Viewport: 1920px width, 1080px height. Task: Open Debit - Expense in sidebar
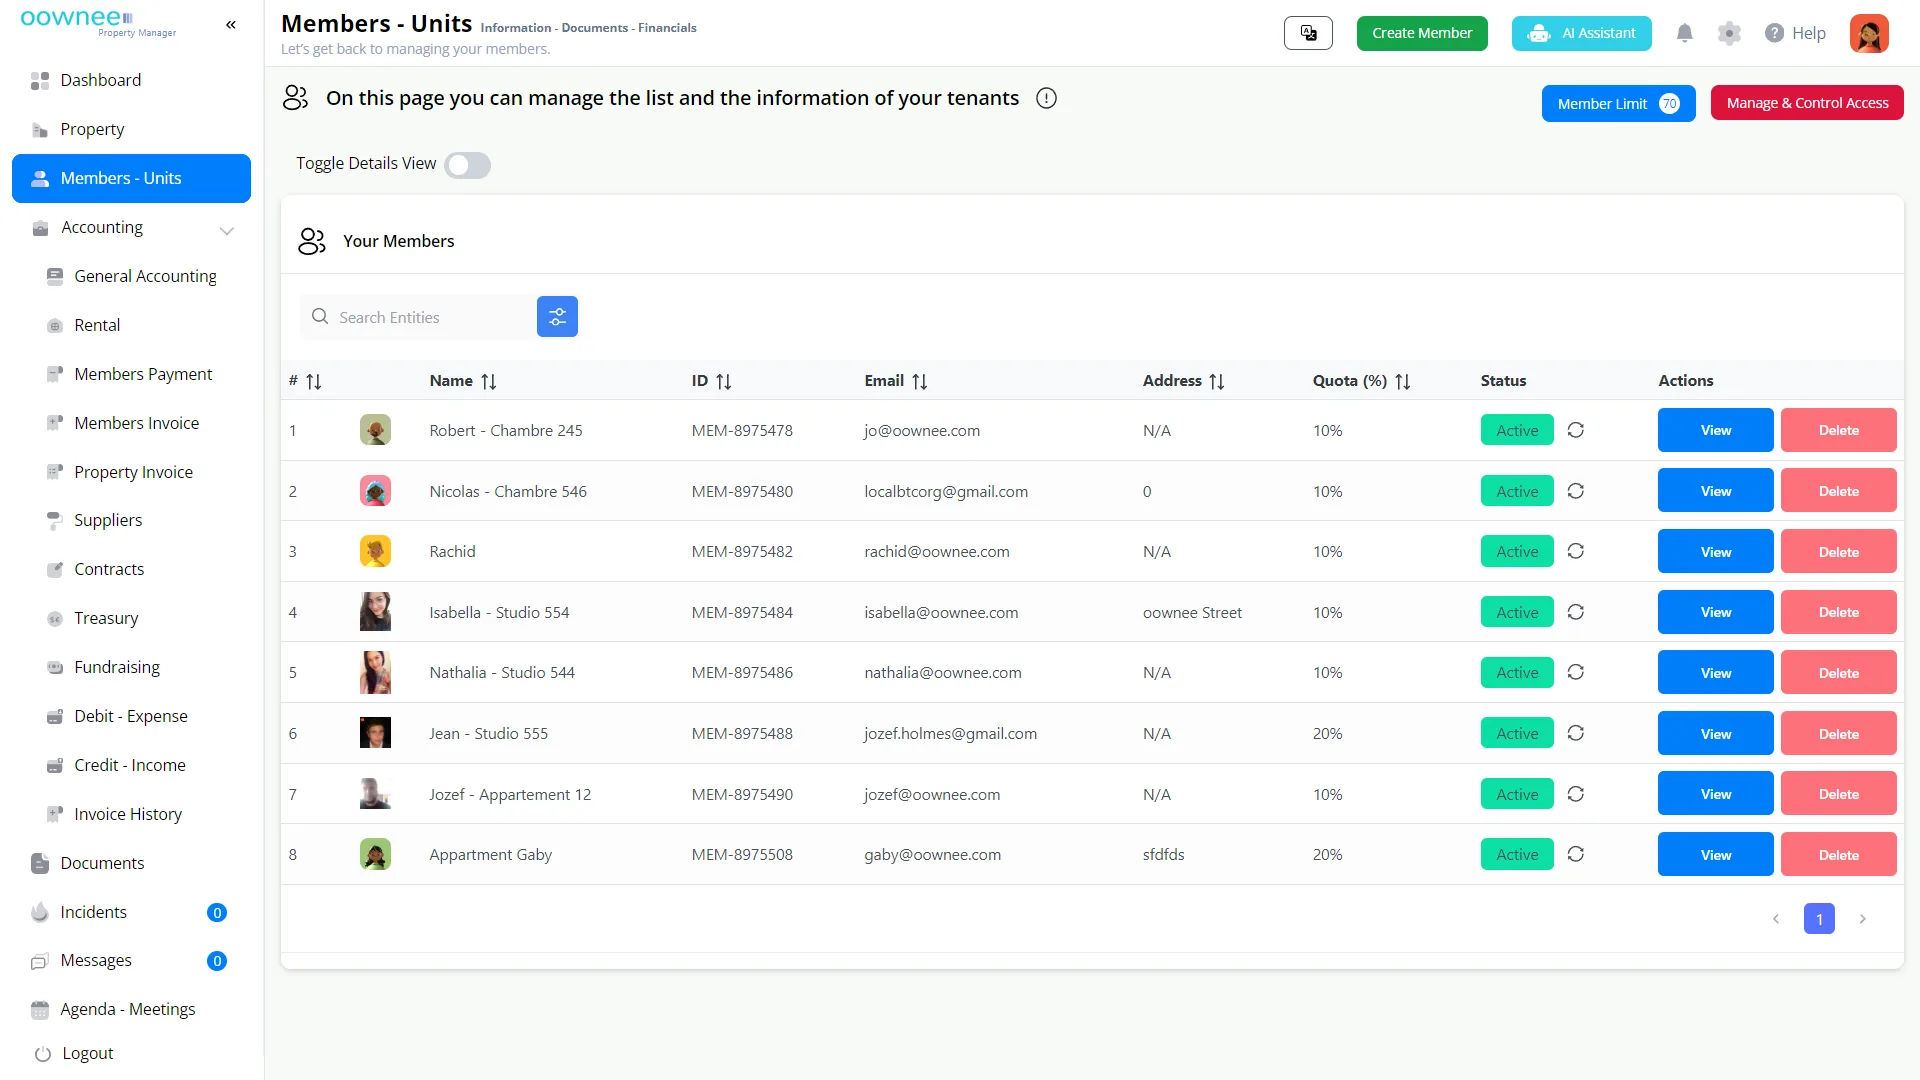pos(131,716)
